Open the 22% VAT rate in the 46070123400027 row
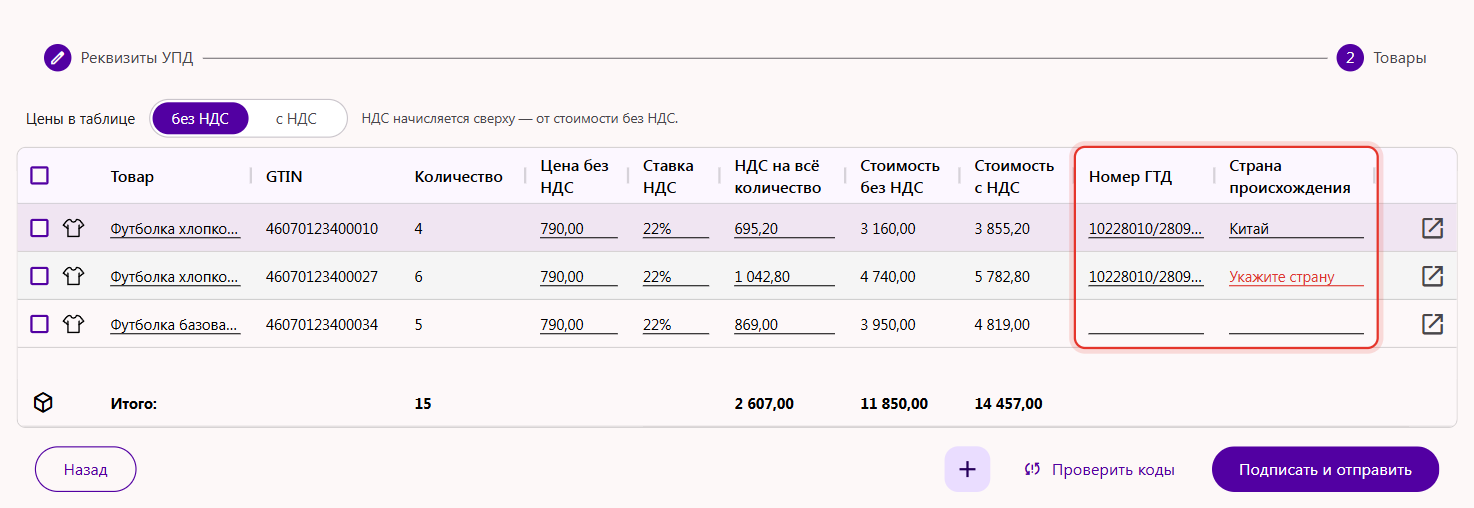This screenshot has height=508, width=1474. coord(676,277)
